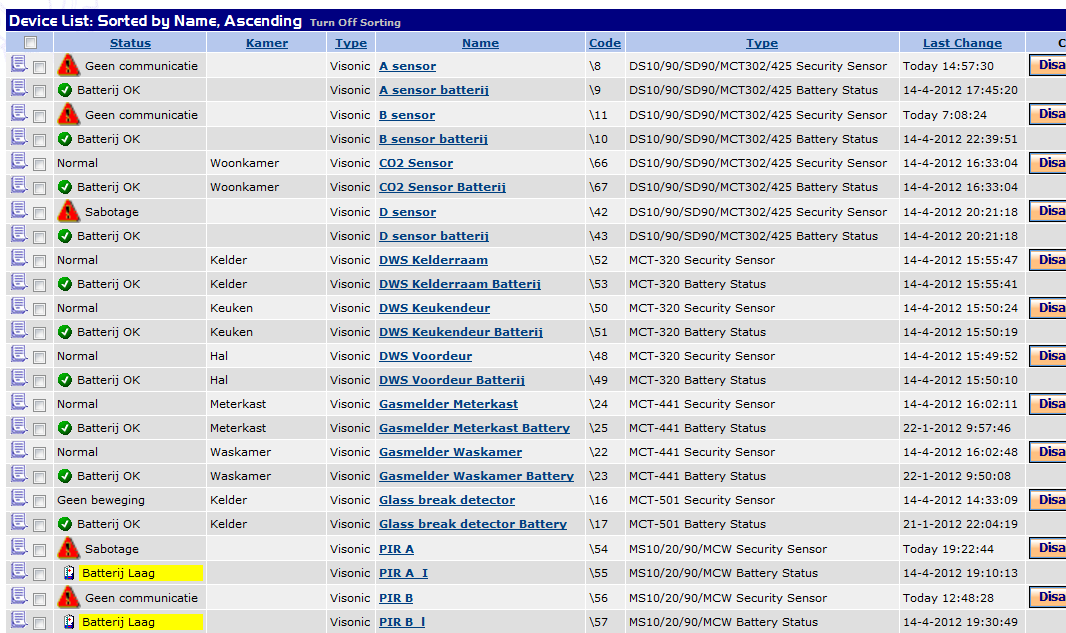
Task: Click low battery icon on PIR B_I row
Action: [x=69, y=622]
